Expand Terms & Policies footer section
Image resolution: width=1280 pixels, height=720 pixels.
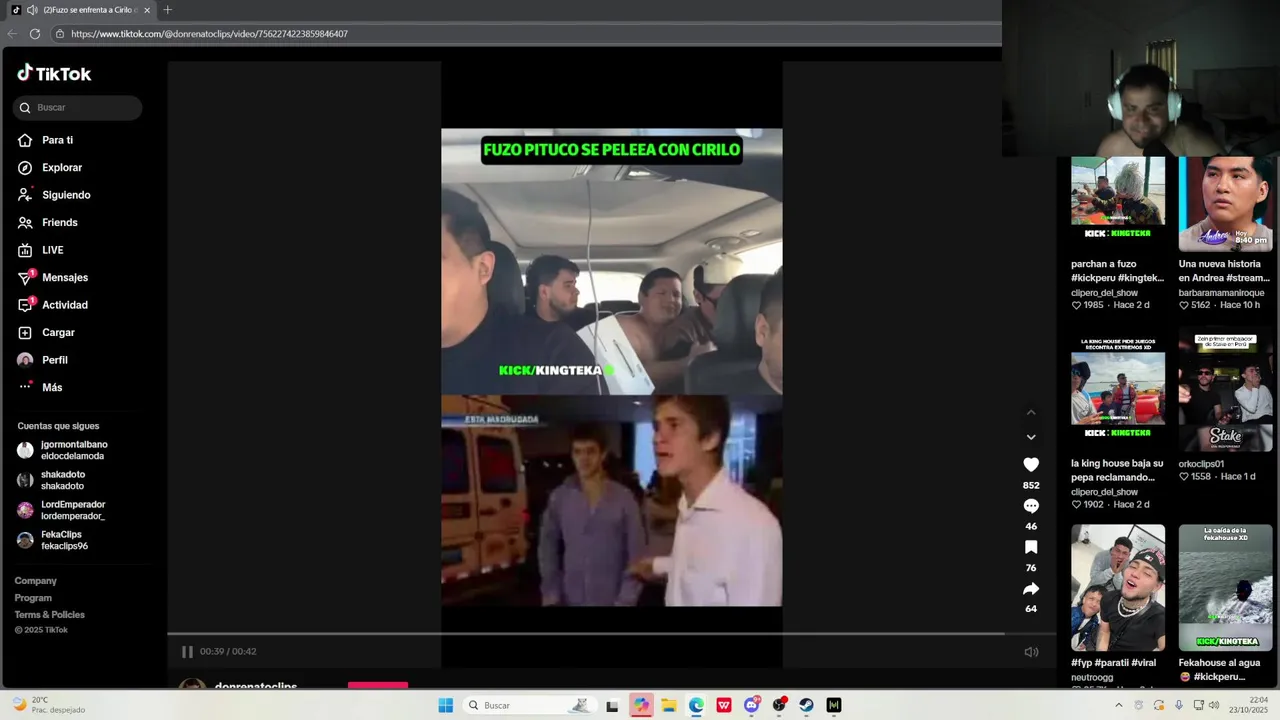50,615
